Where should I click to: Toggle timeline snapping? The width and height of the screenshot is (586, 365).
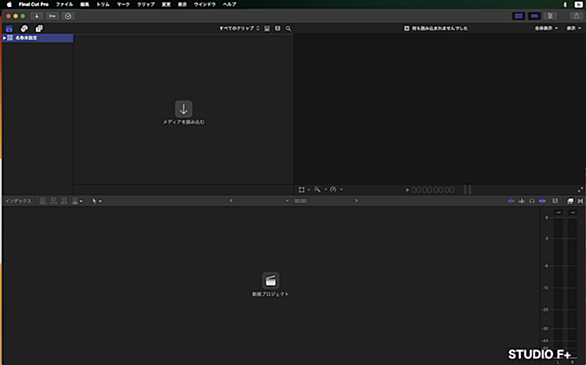542,201
